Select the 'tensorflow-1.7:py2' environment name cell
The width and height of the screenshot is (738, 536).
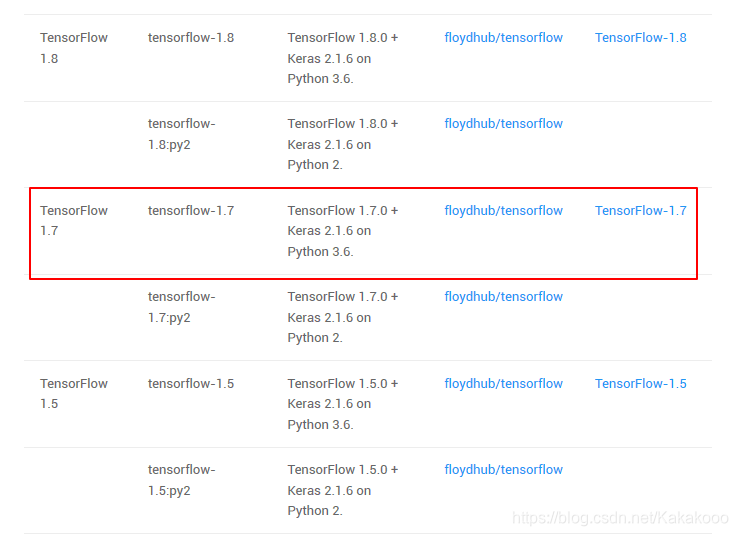tap(181, 307)
